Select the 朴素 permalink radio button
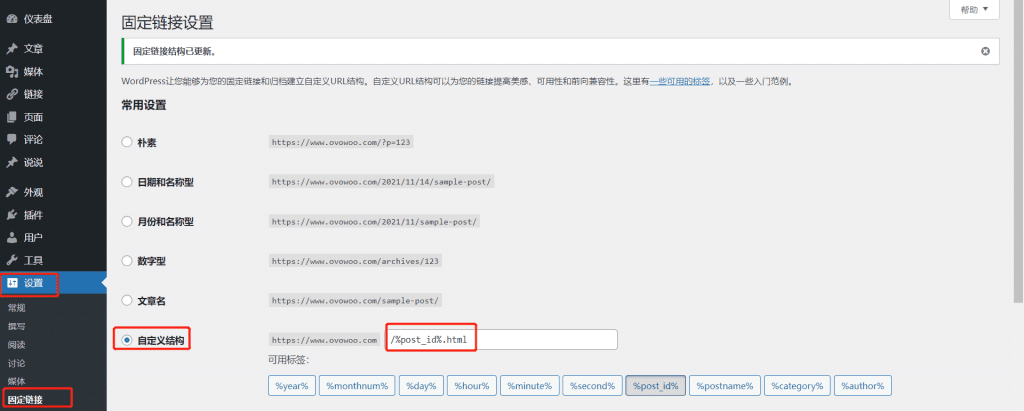Viewport: 1024px width, 411px height. click(127, 142)
